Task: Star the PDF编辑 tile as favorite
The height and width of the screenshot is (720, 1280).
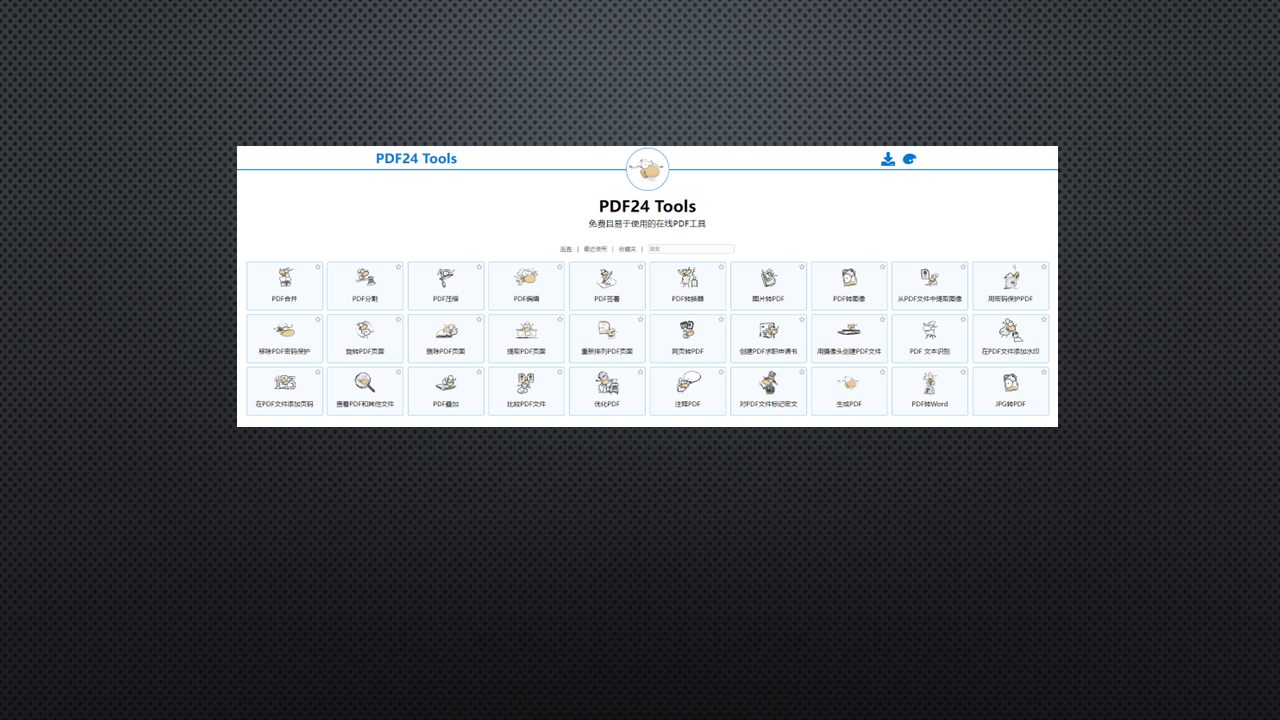Action: pos(560,267)
